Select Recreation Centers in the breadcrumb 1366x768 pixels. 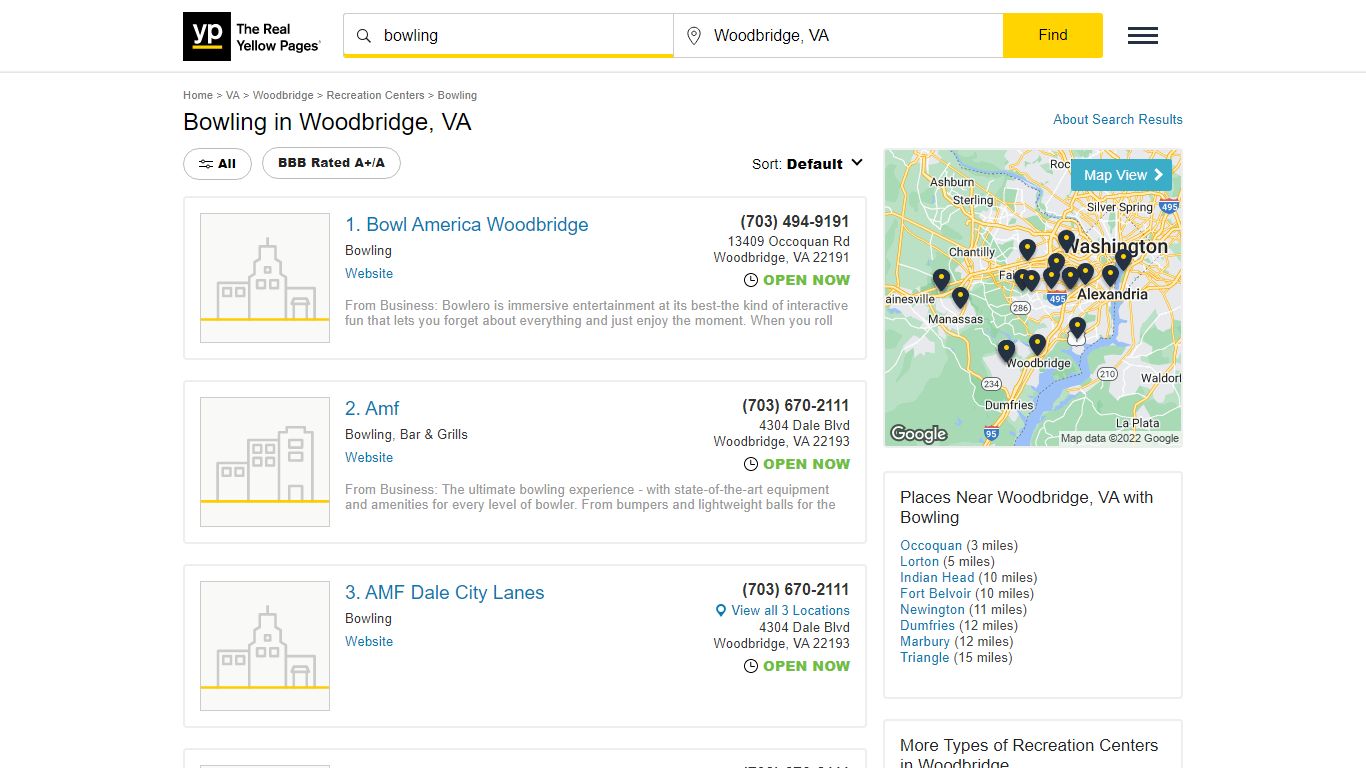(375, 95)
